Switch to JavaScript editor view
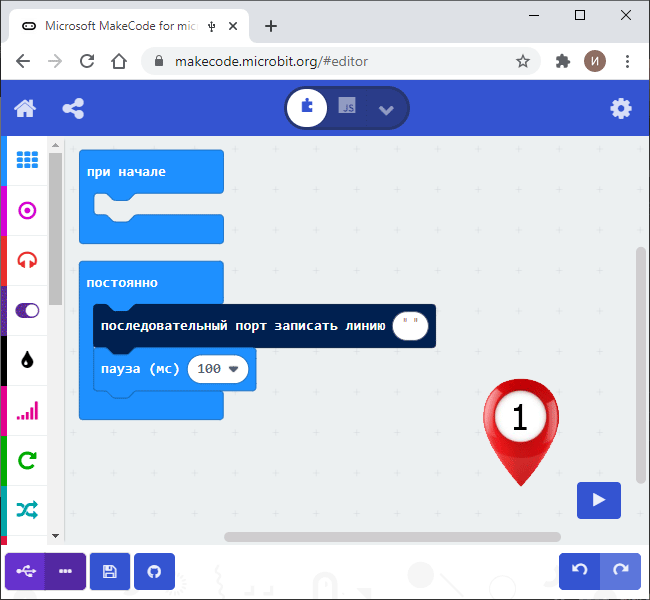The width and height of the screenshot is (650, 600). (x=347, y=106)
